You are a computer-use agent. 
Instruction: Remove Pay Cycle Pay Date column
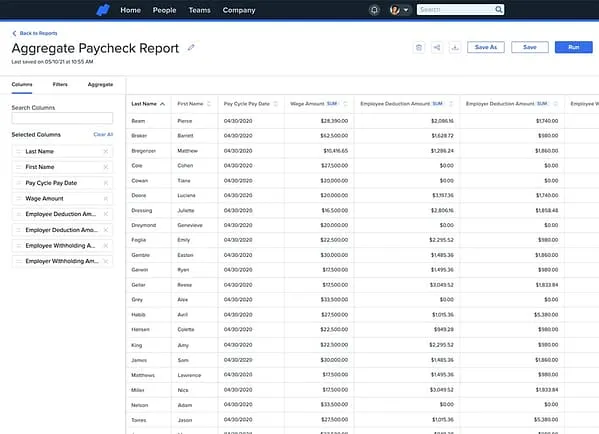pyautogui.click(x=106, y=183)
